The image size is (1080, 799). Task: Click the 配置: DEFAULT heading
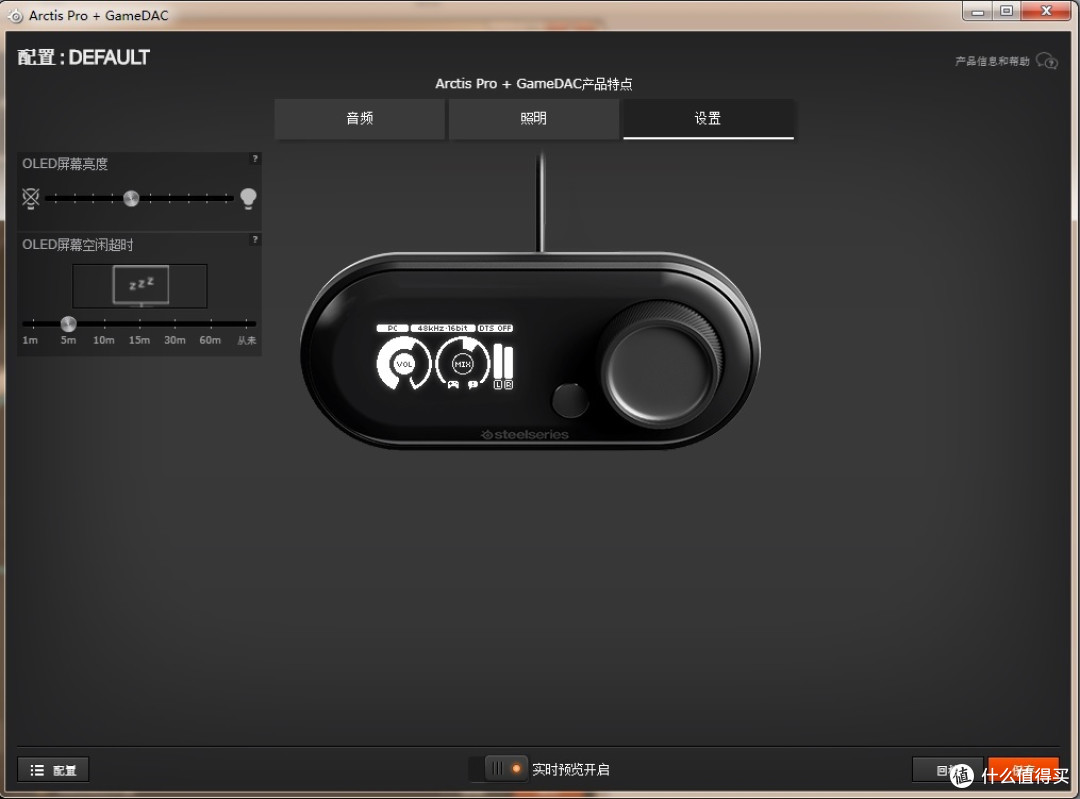coord(83,57)
